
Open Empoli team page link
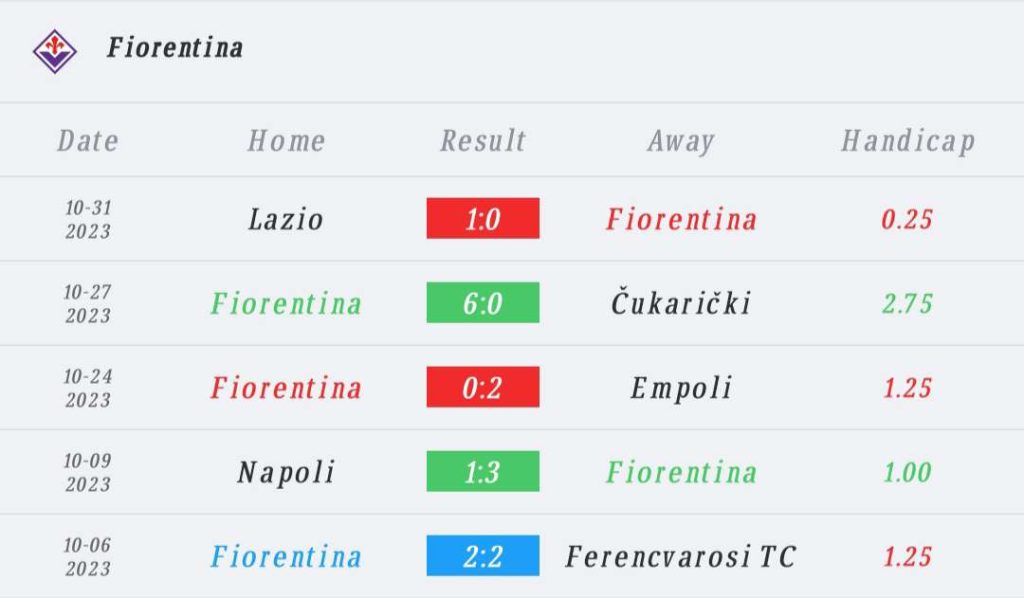click(x=681, y=387)
